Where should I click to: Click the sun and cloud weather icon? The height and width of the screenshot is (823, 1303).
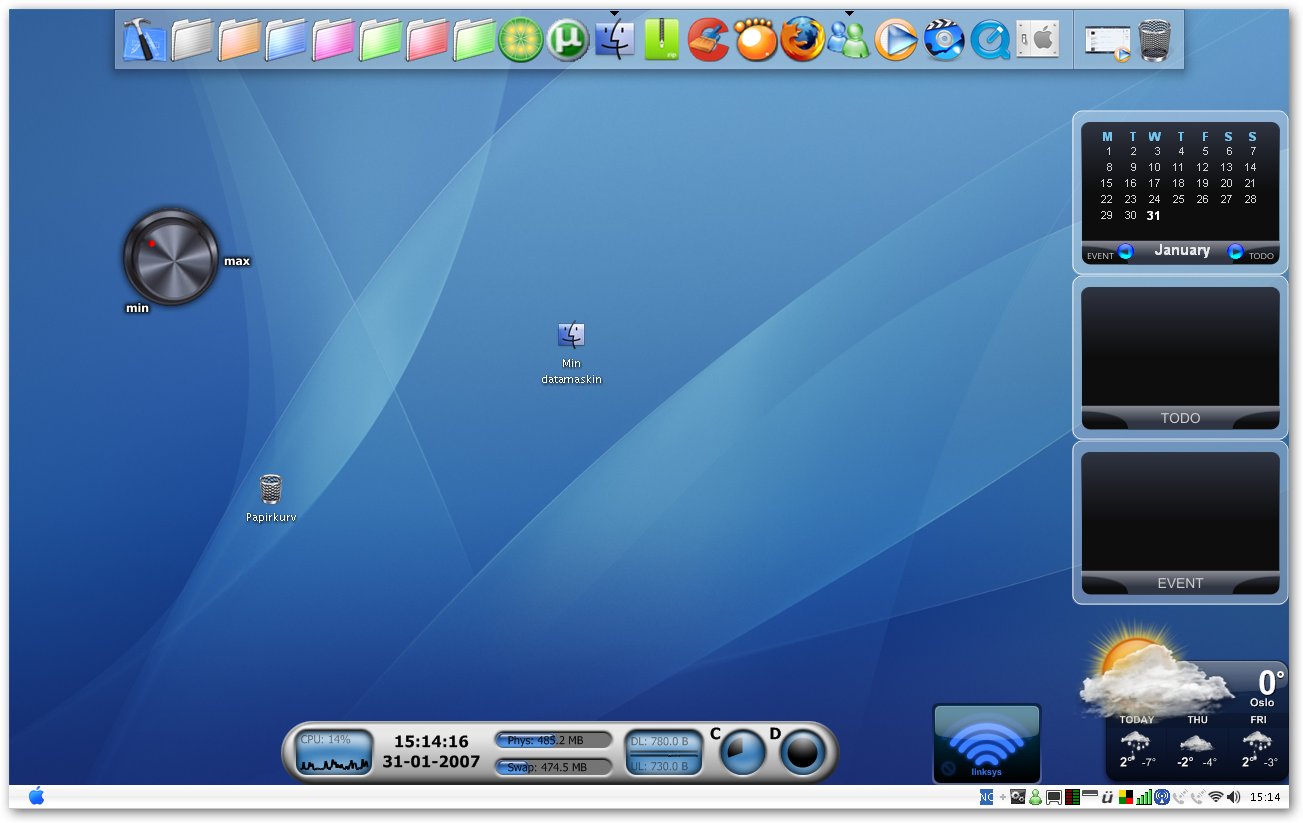coord(1155,671)
